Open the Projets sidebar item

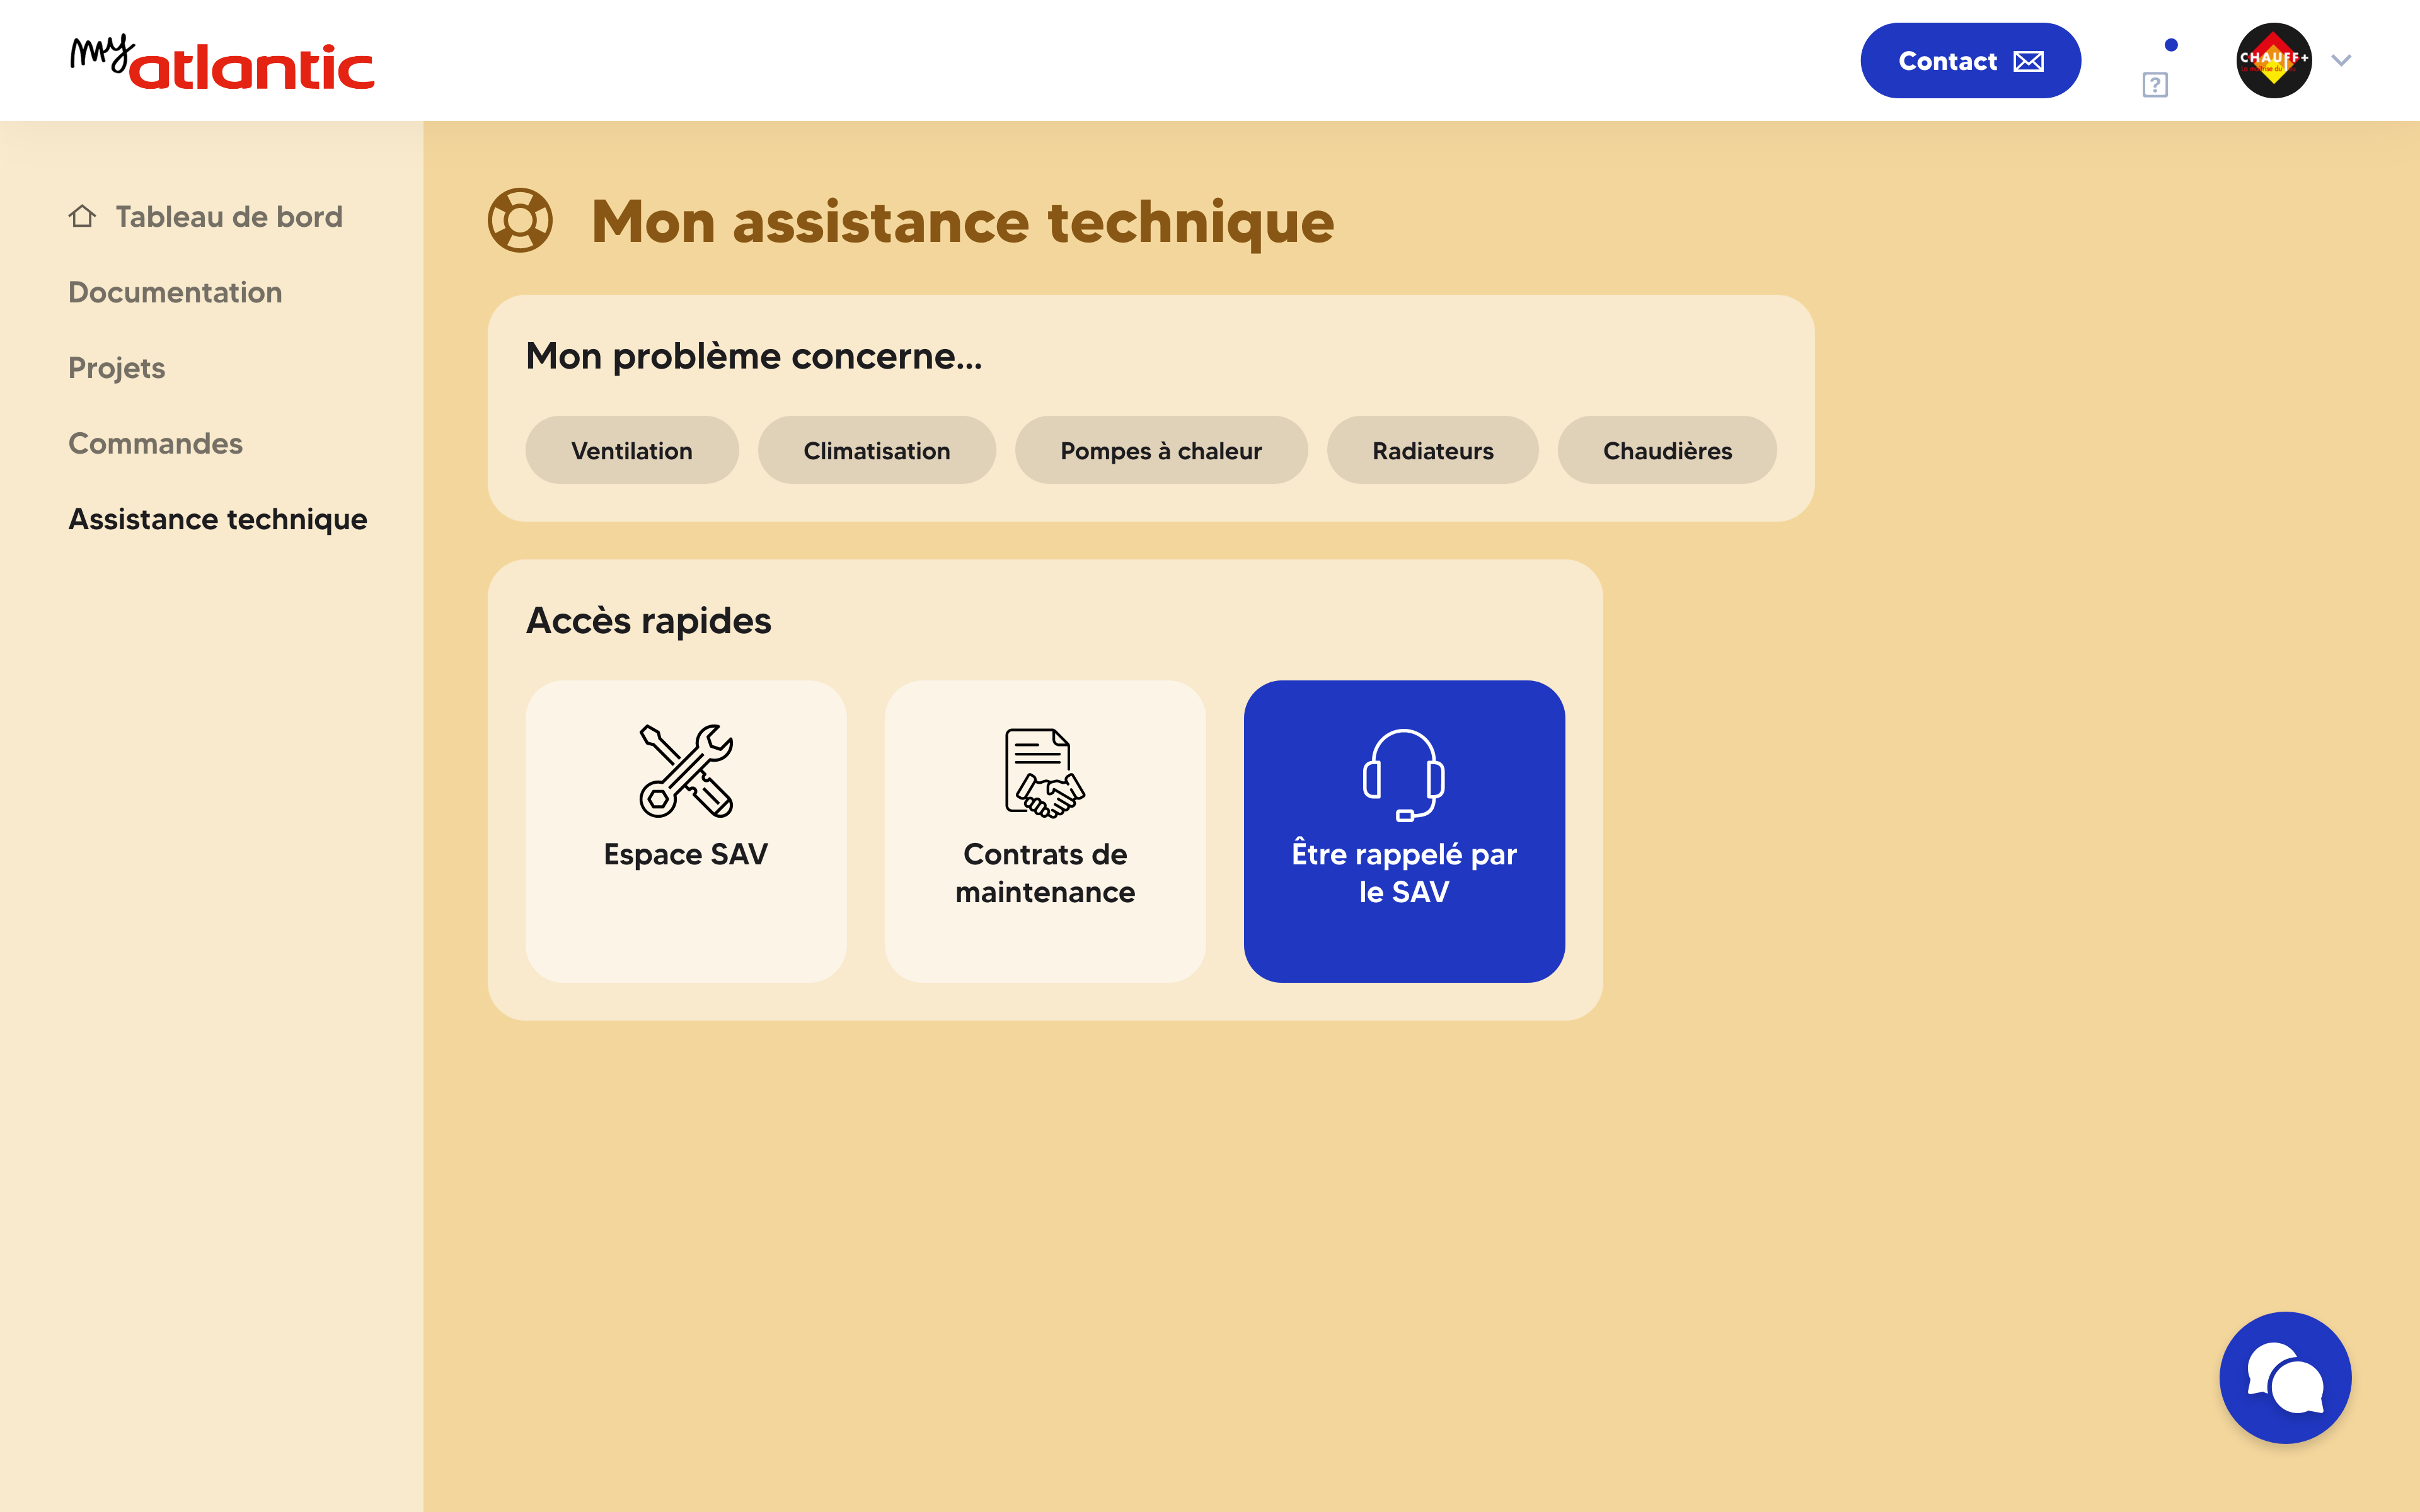(x=116, y=368)
